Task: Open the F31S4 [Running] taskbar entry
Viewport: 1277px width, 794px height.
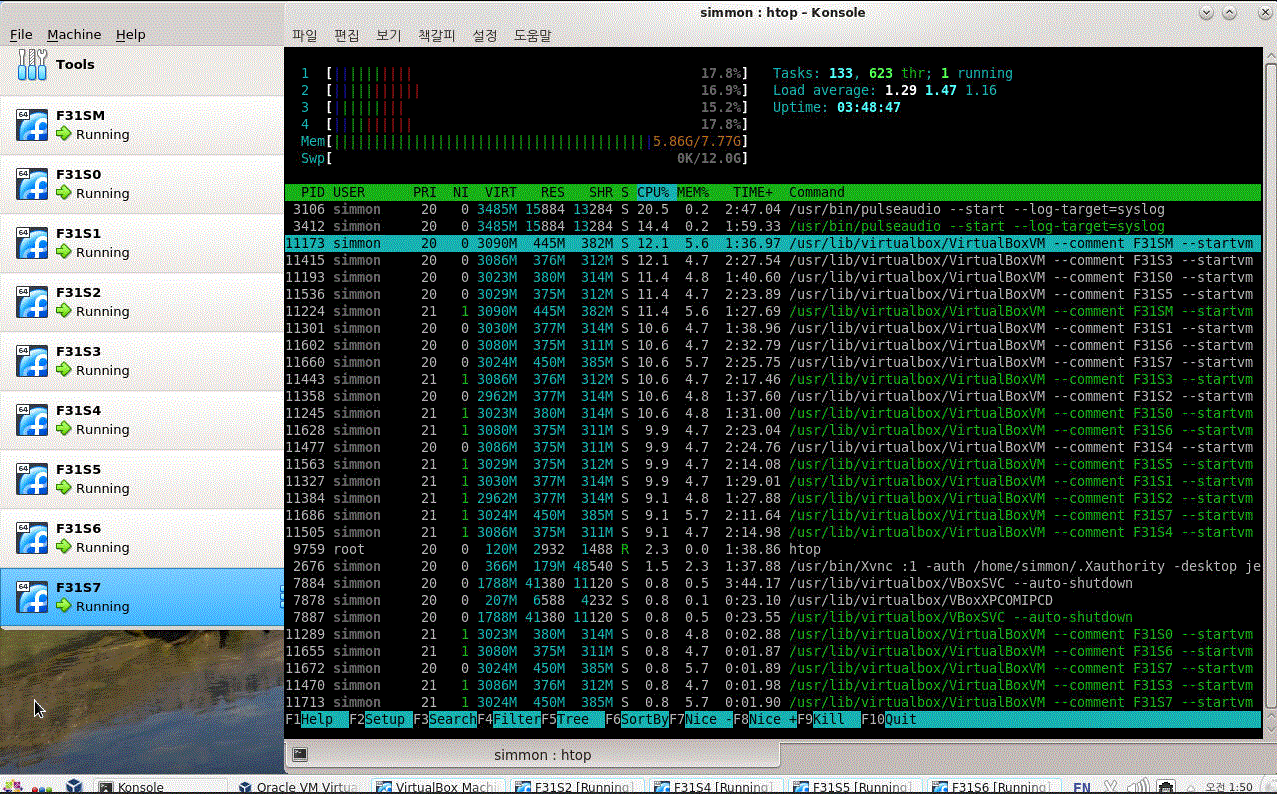Action: [x=717, y=787]
